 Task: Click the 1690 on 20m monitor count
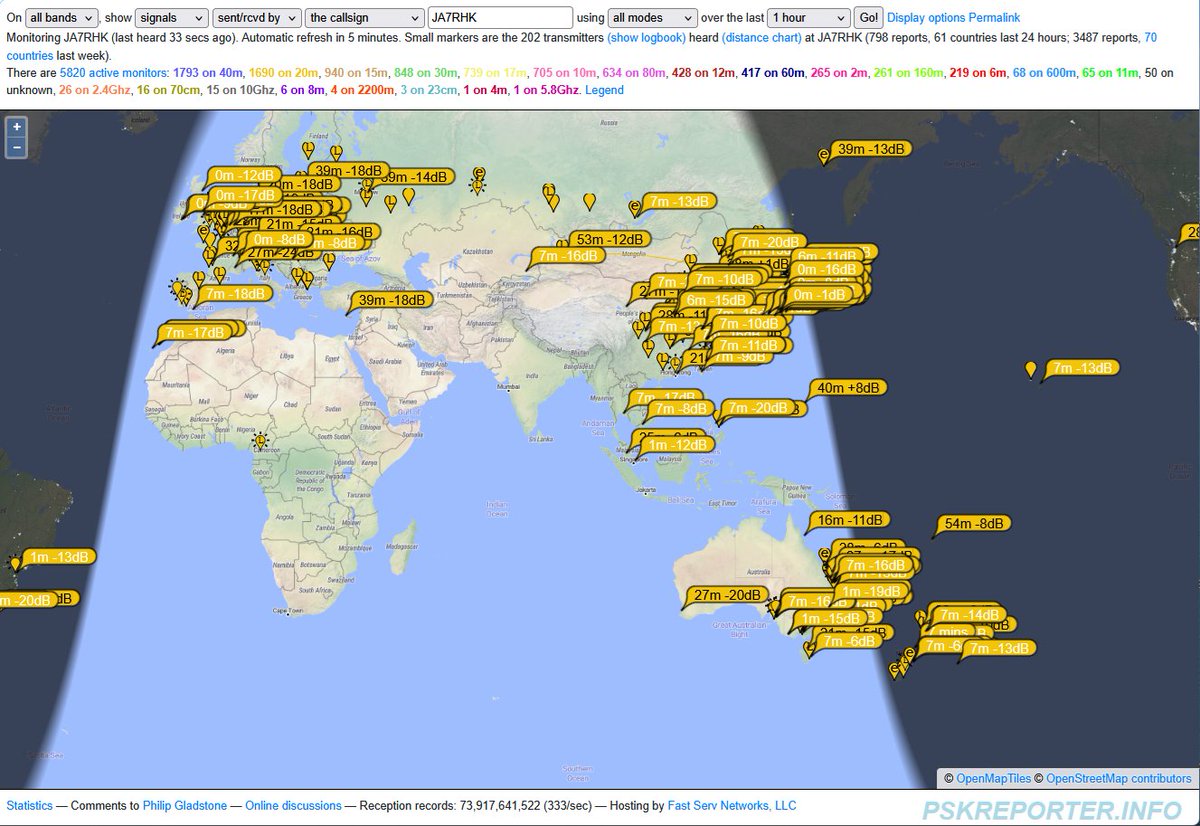[281, 74]
